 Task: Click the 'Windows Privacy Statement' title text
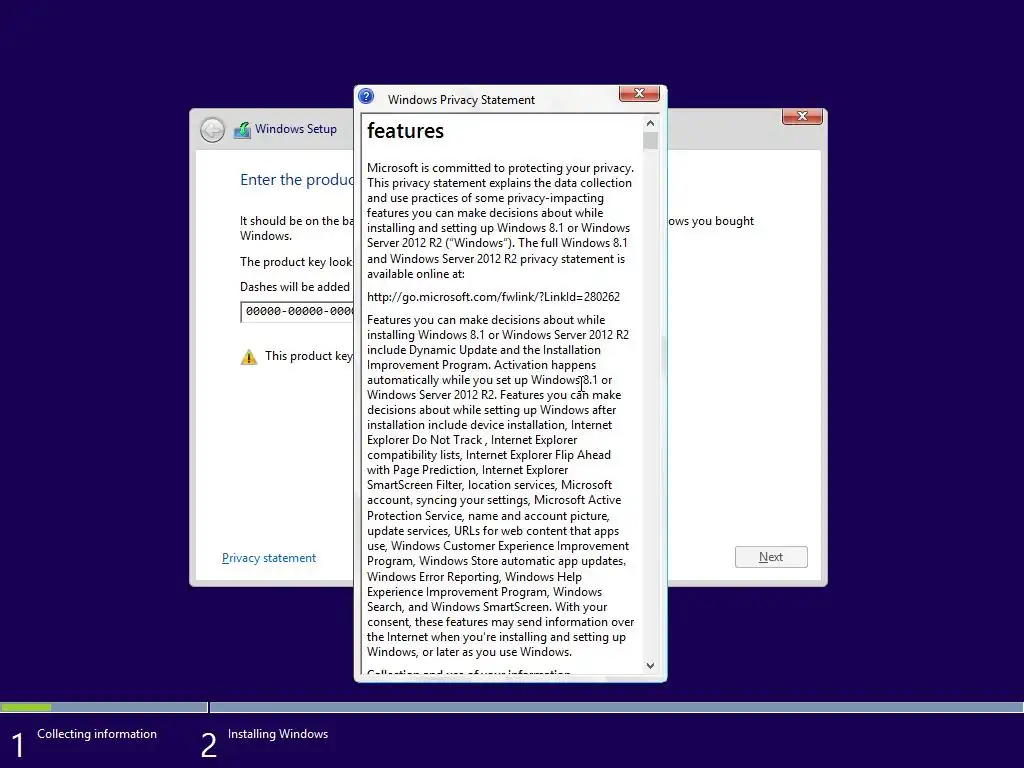(461, 99)
